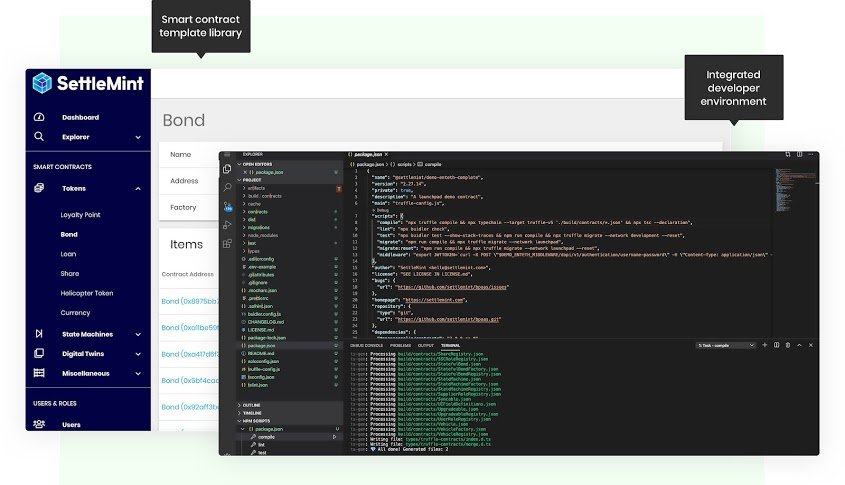Select Bond in Tokens menu
Image resolution: width=845 pixels, height=485 pixels.
click(x=69, y=234)
